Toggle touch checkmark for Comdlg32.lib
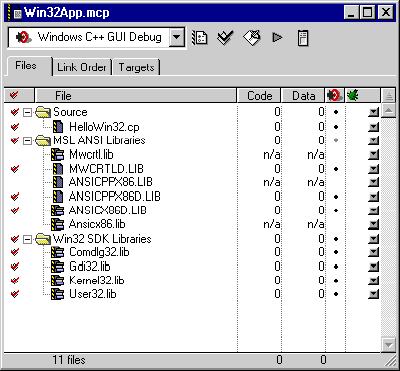The width and height of the screenshot is (400, 371). tap(14, 252)
